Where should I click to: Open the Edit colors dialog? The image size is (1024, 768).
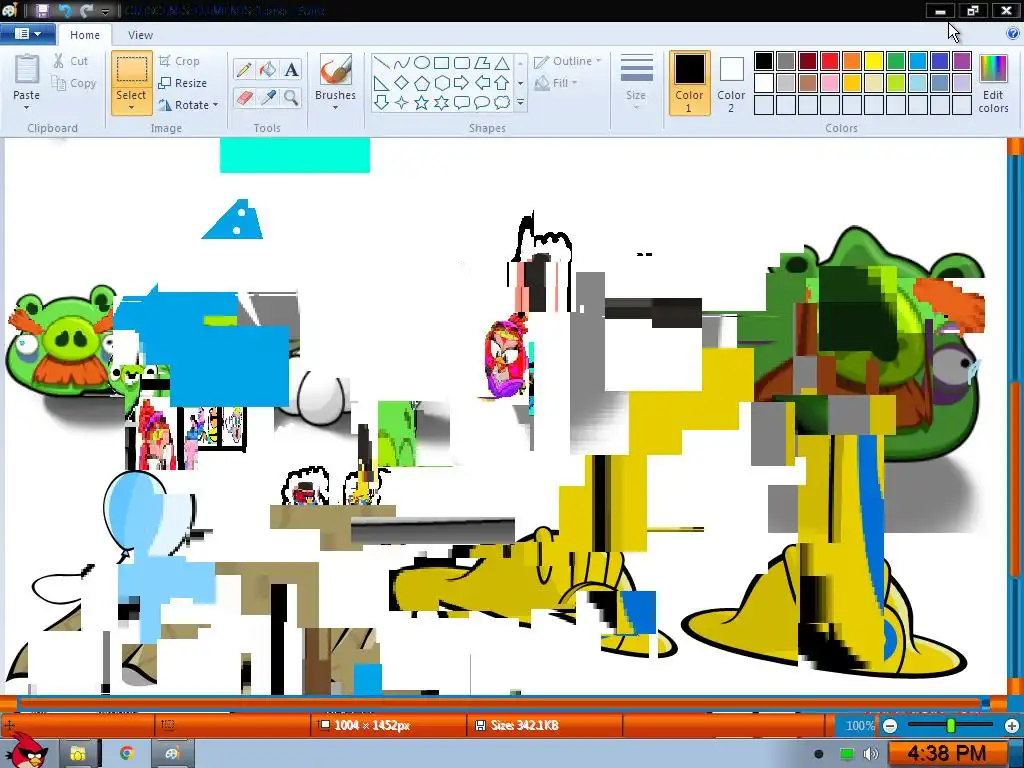[x=993, y=84]
